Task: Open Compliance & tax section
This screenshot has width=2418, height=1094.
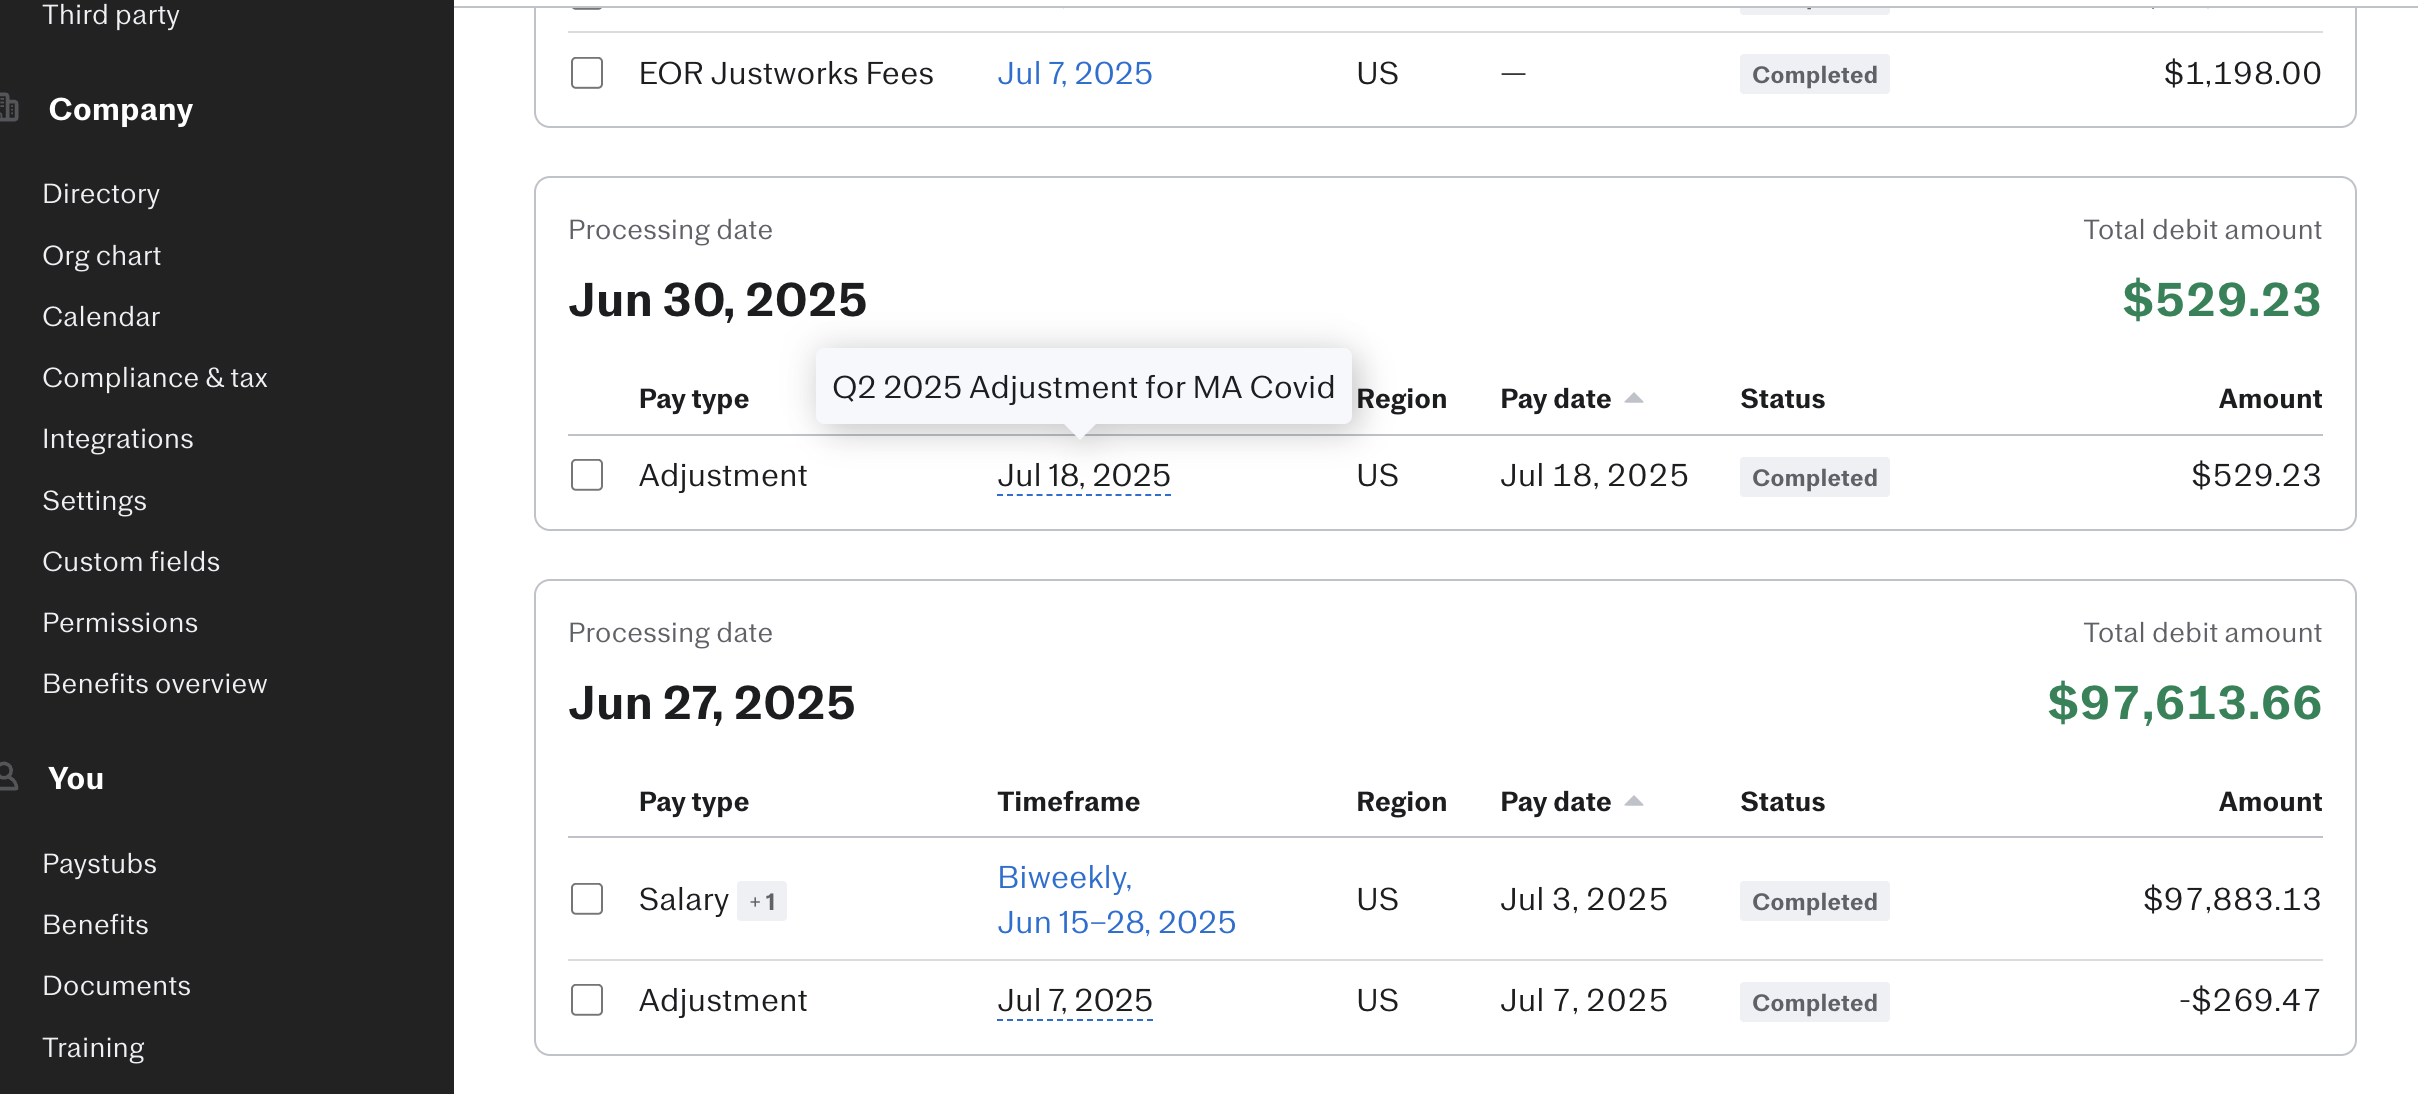Action: pyautogui.click(x=155, y=377)
